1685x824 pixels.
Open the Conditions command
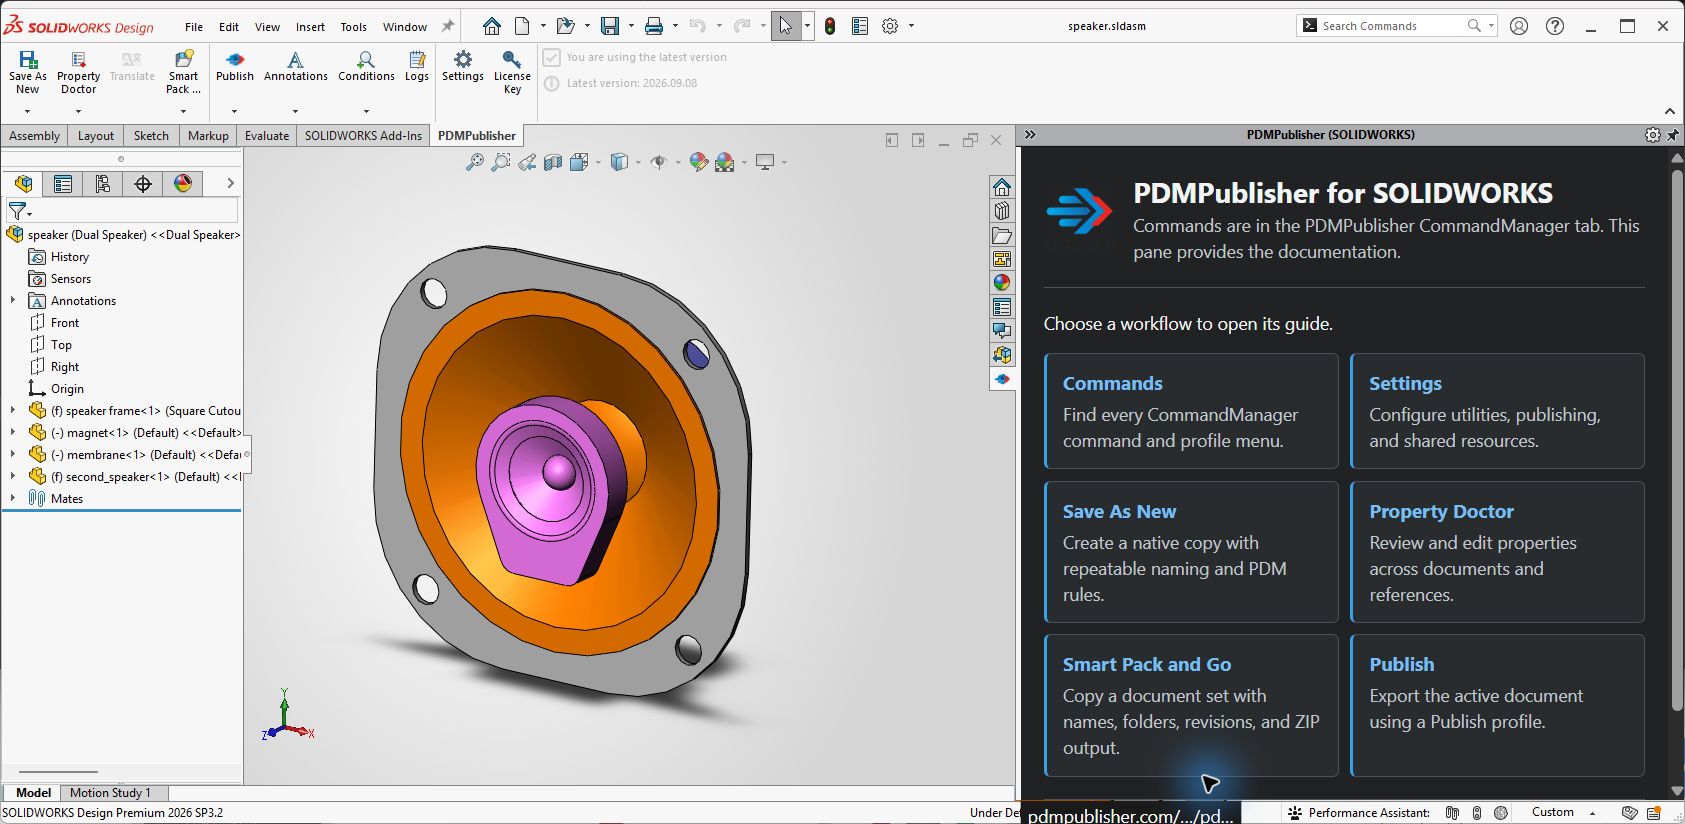pyautogui.click(x=366, y=67)
